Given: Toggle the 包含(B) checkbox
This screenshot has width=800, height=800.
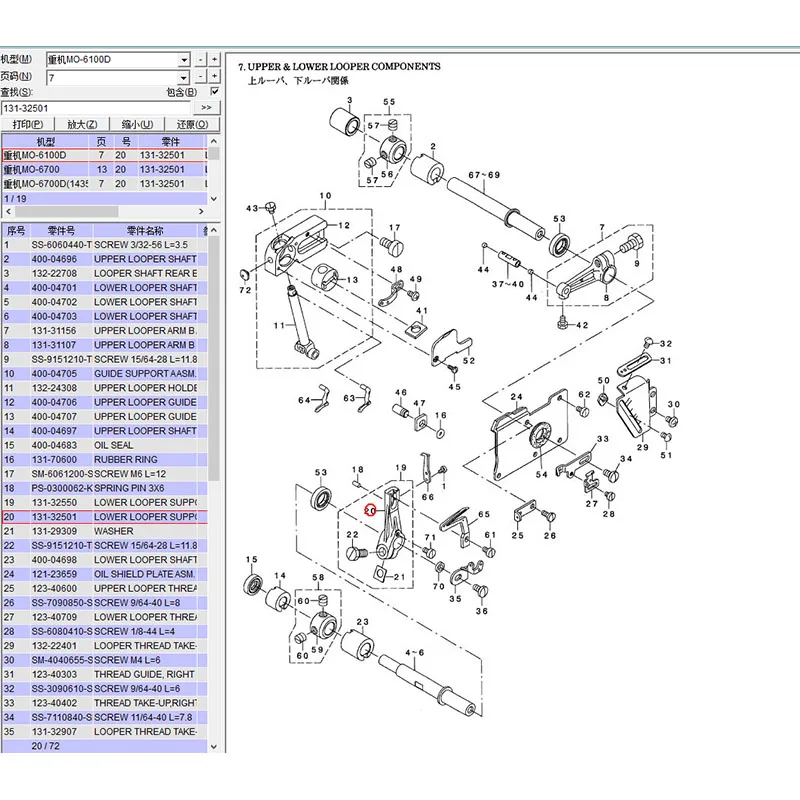Looking at the screenshot, I should click(x=215, y=91).
